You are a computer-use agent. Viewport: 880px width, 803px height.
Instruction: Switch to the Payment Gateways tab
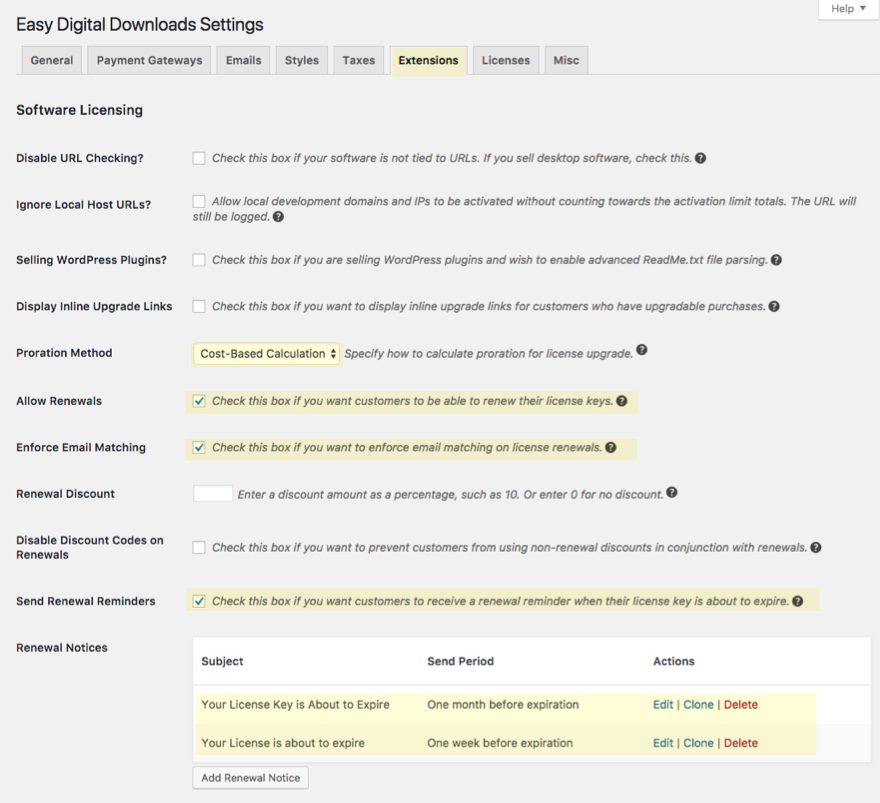pos(148,60)
